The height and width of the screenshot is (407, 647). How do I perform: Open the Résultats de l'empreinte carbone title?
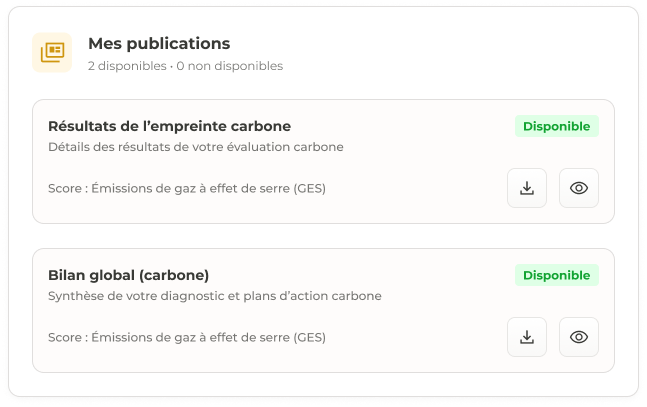pyautogui.click(x=169, y=126)
